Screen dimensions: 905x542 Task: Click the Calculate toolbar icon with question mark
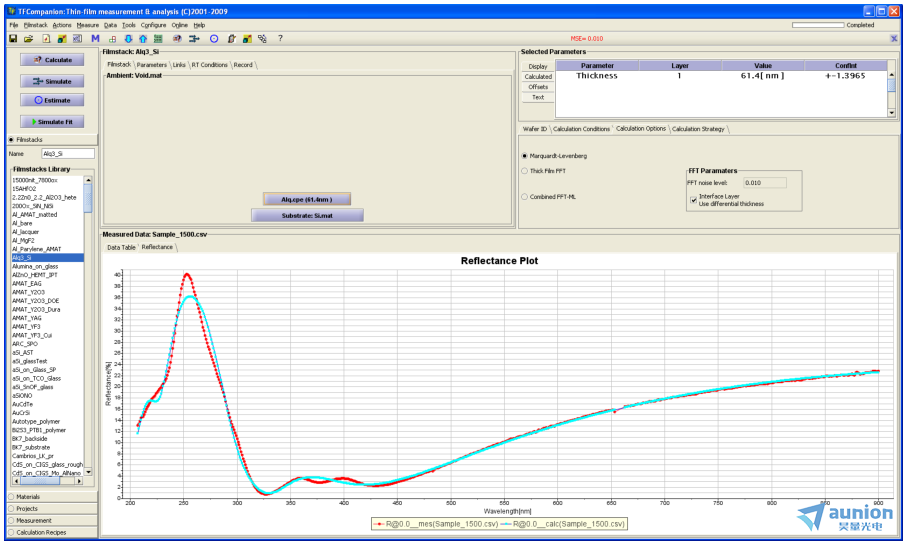[177, 39]
